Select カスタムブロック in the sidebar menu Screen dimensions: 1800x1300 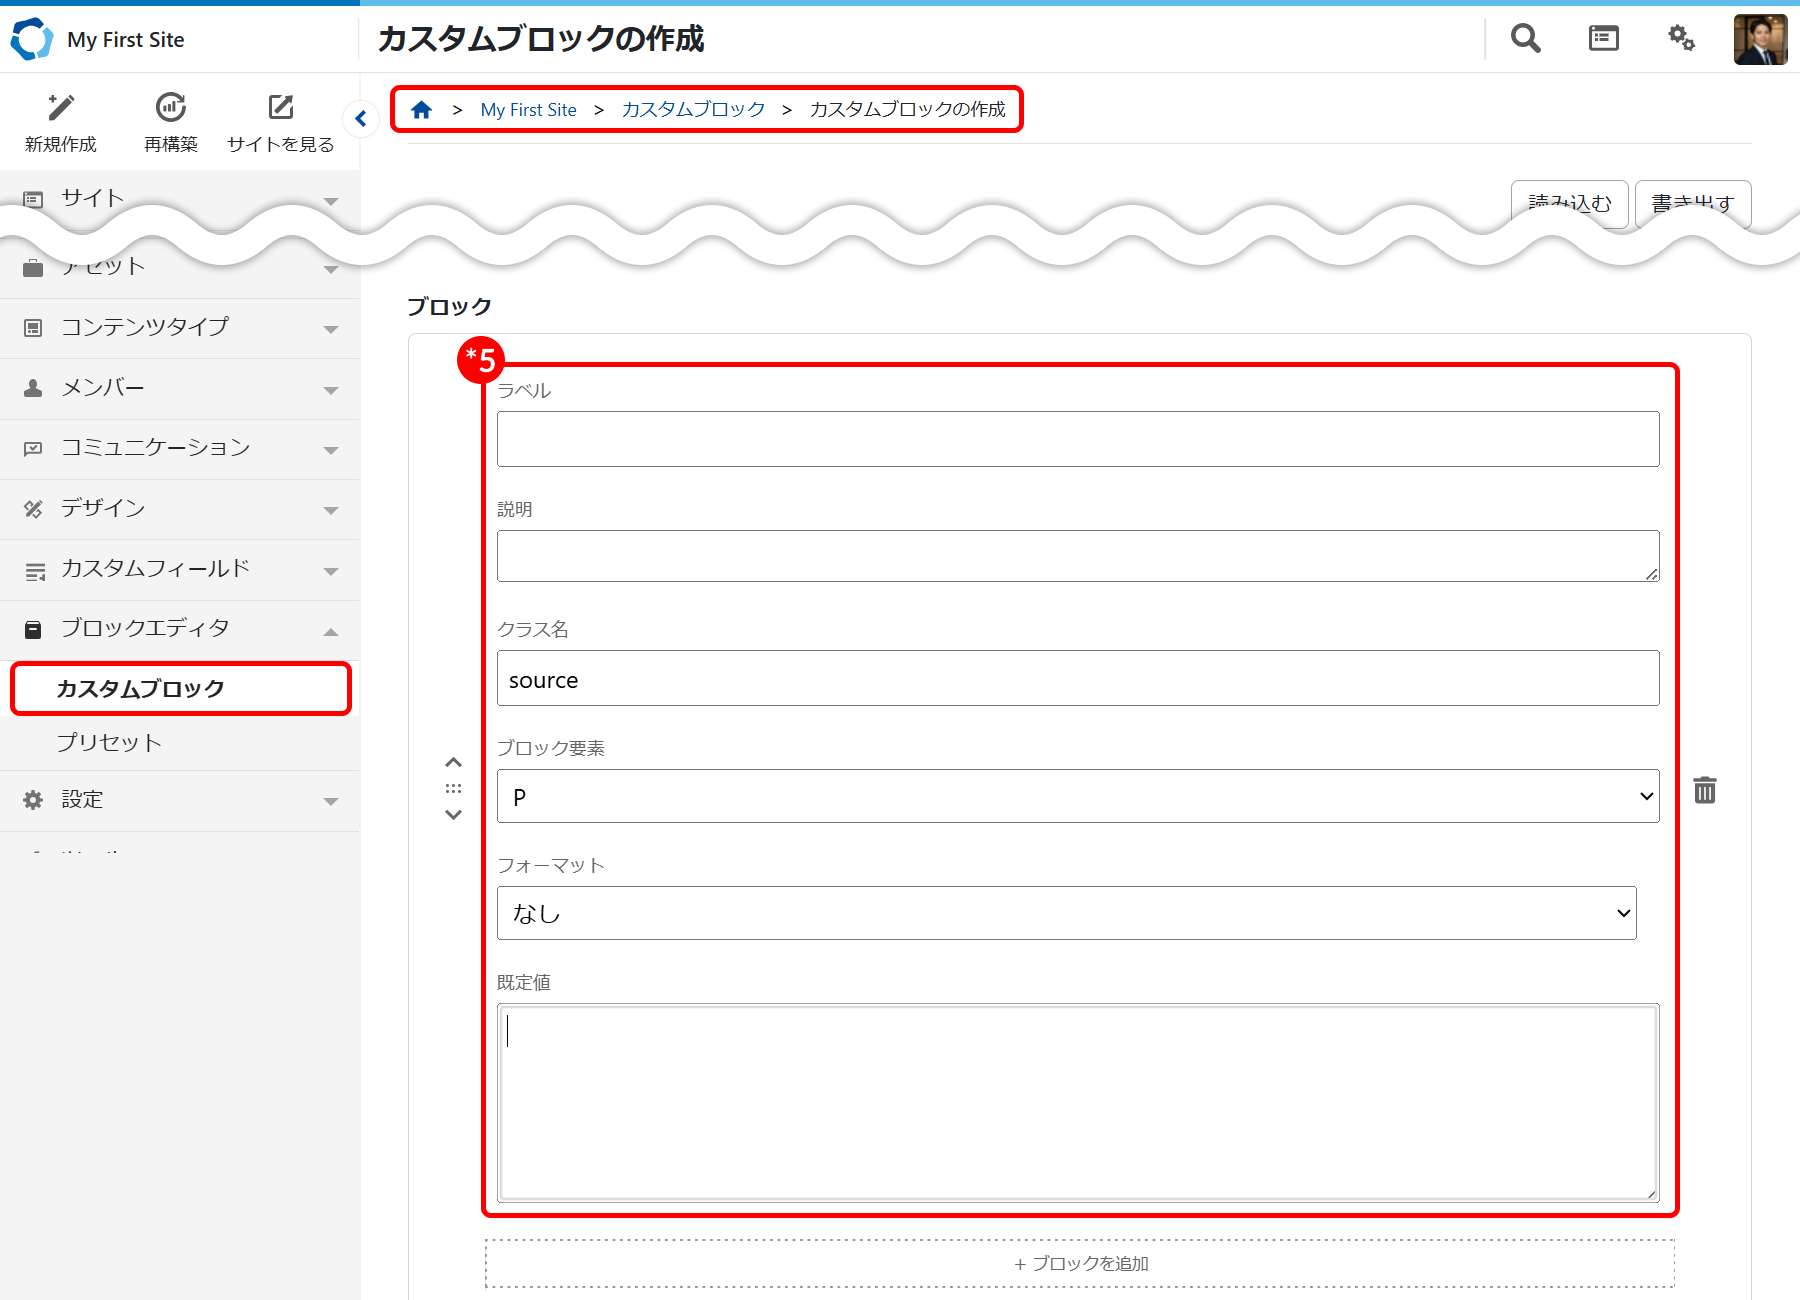tap(139, 688)
